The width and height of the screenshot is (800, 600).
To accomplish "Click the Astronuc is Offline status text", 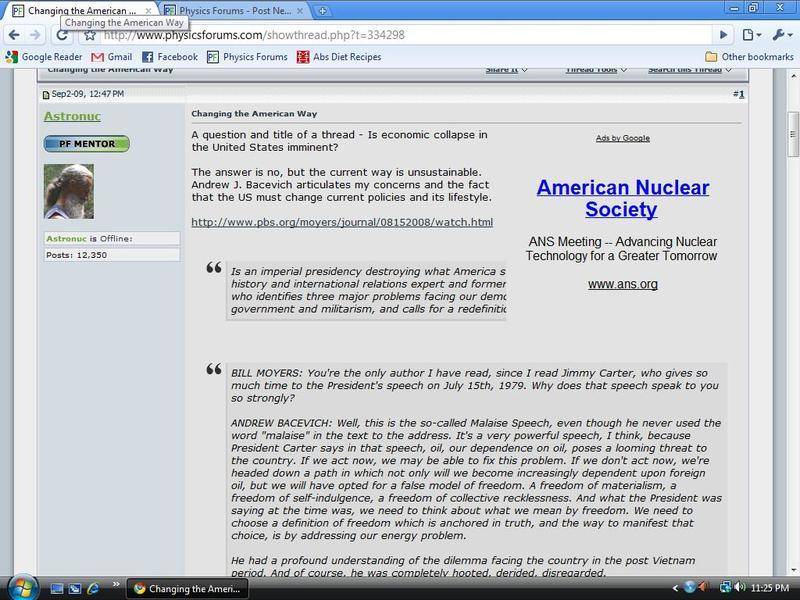I will (x=89, y=239).
